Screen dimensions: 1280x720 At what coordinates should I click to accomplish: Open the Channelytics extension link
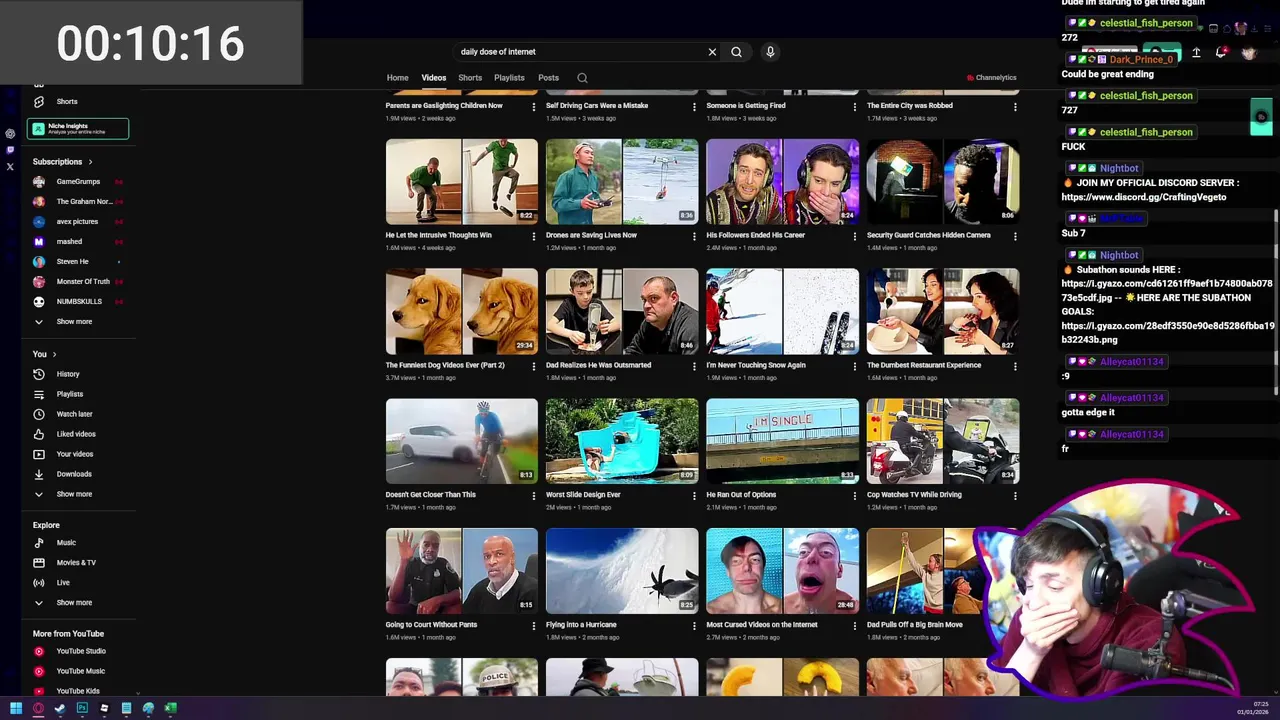tap(992, 78)
